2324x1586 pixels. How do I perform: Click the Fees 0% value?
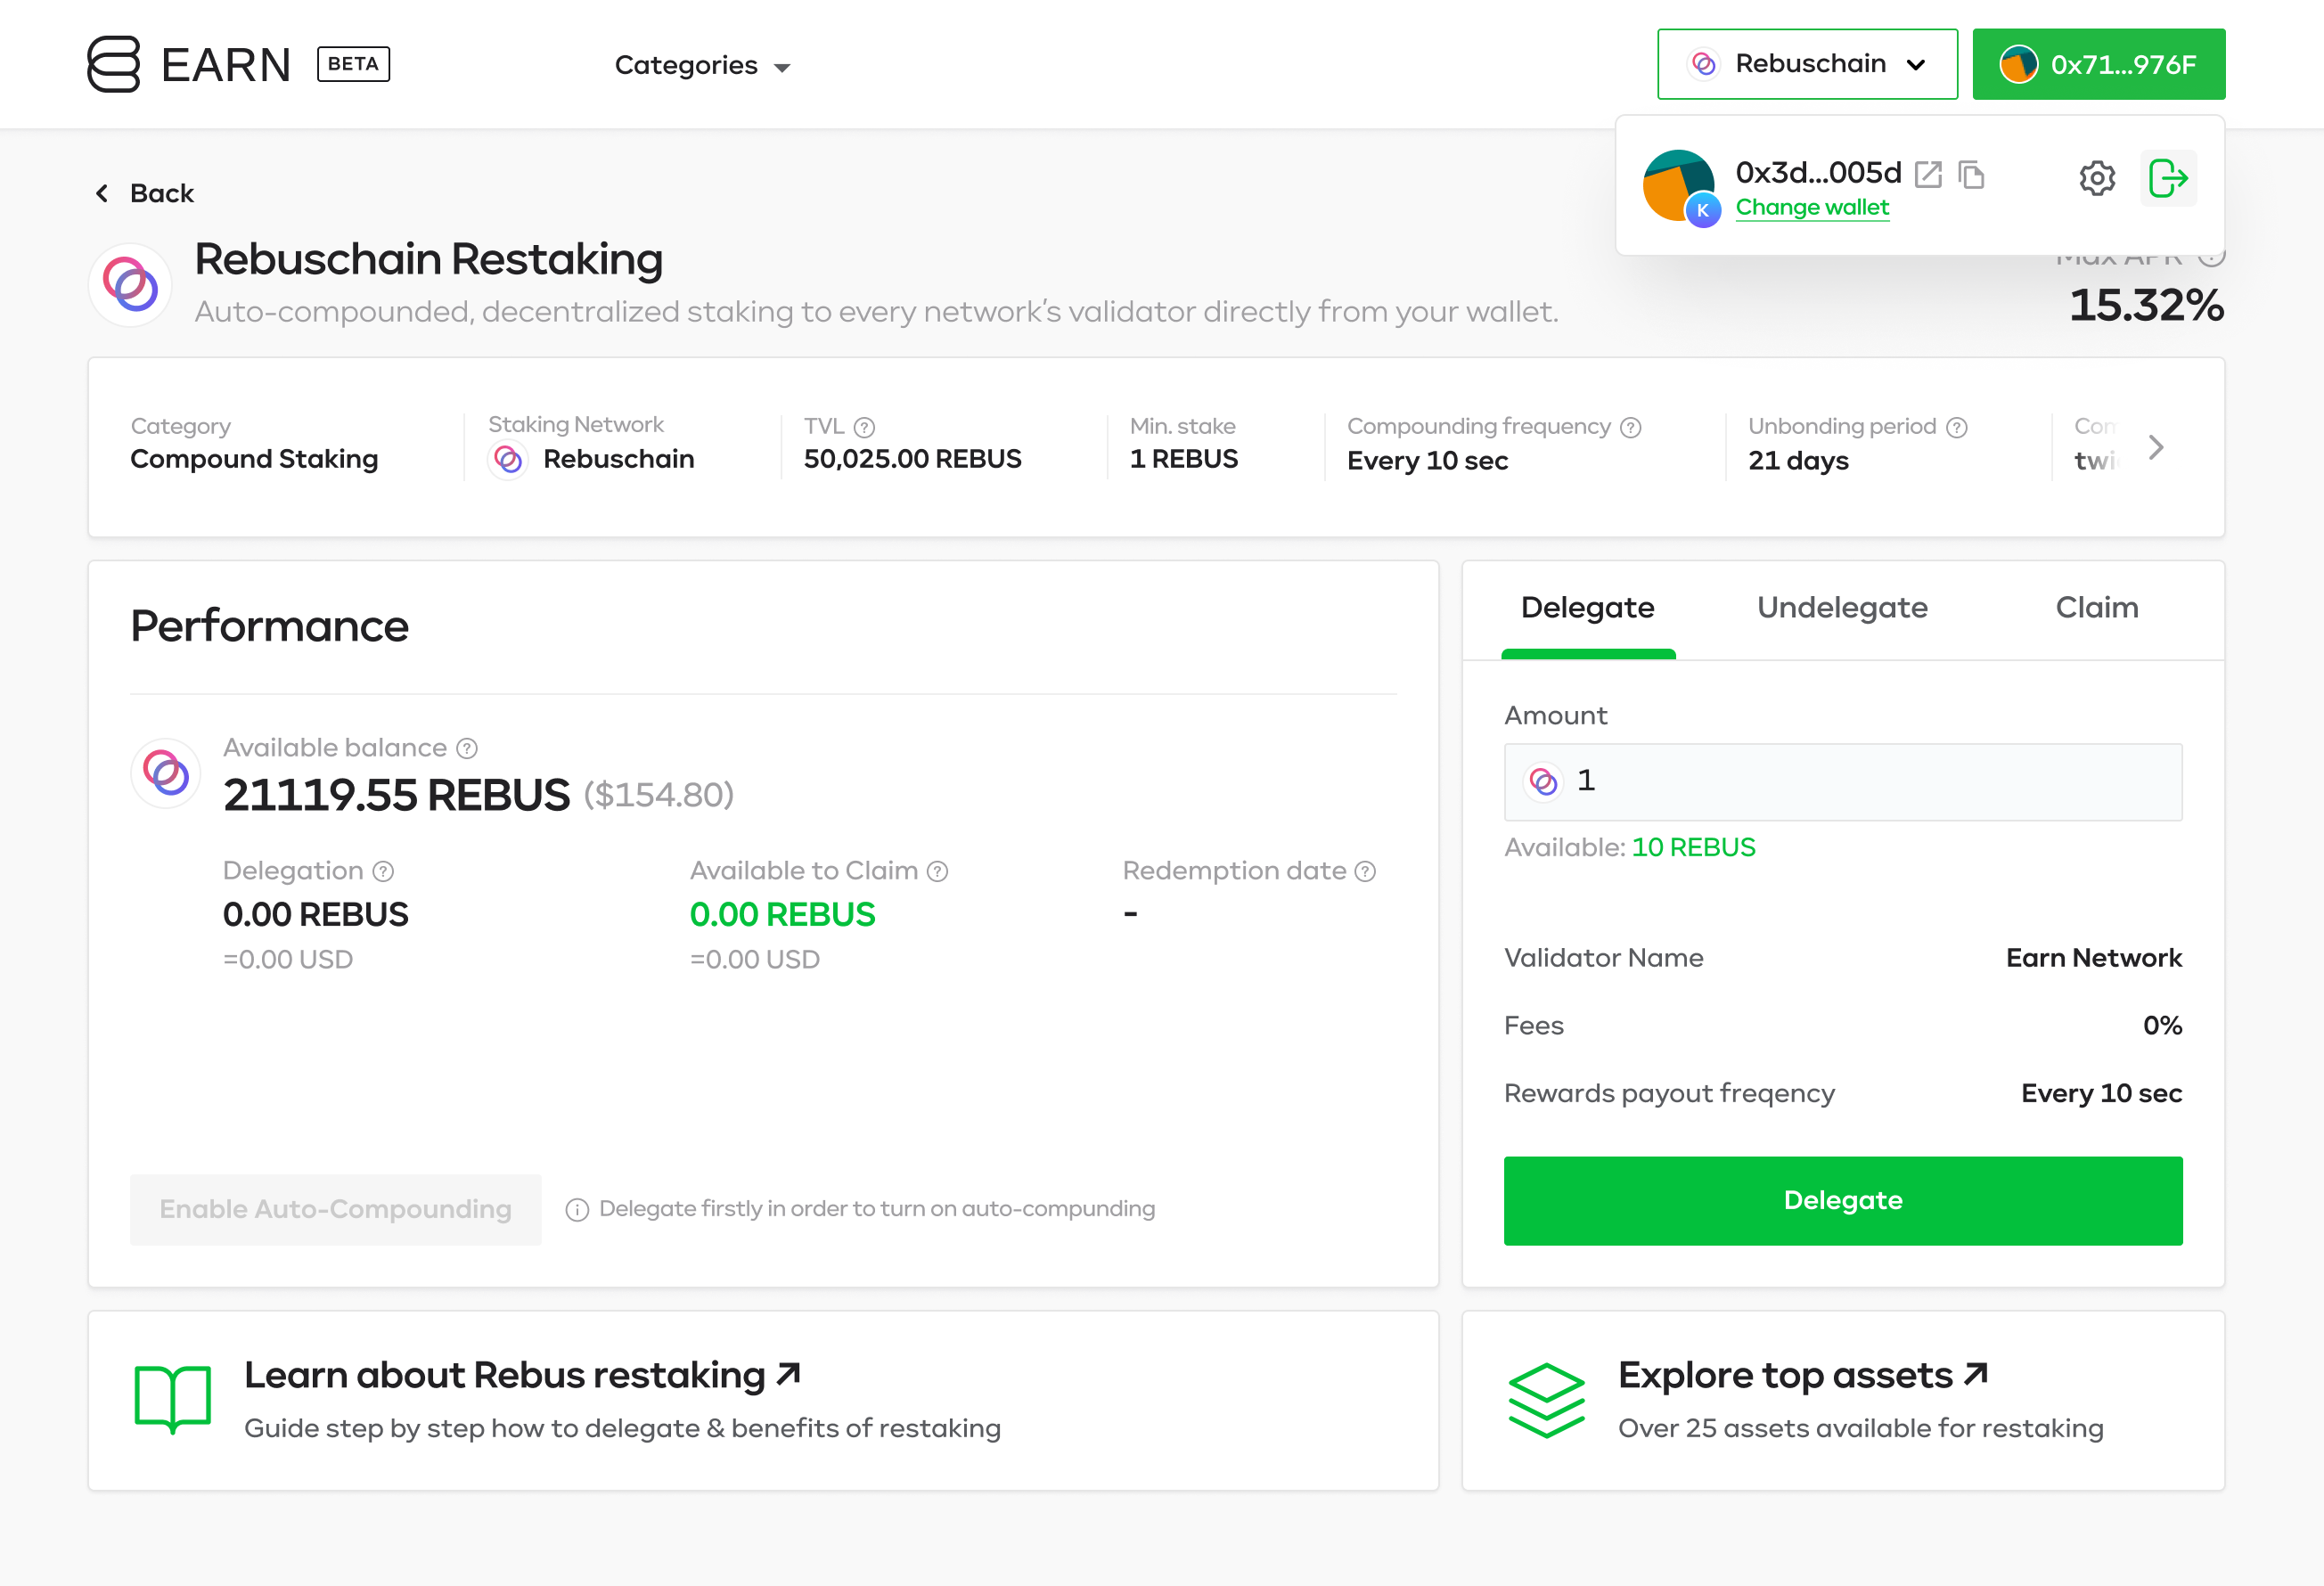[x=2162, y=1025]
